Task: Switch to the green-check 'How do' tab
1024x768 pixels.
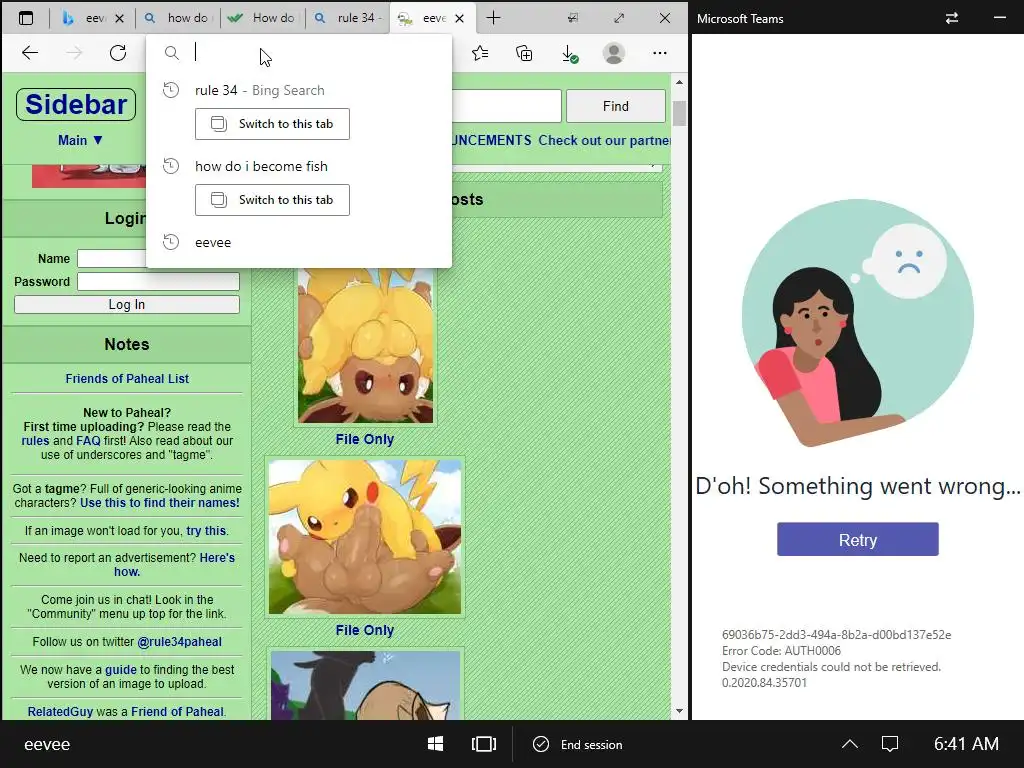Action: 263,18
